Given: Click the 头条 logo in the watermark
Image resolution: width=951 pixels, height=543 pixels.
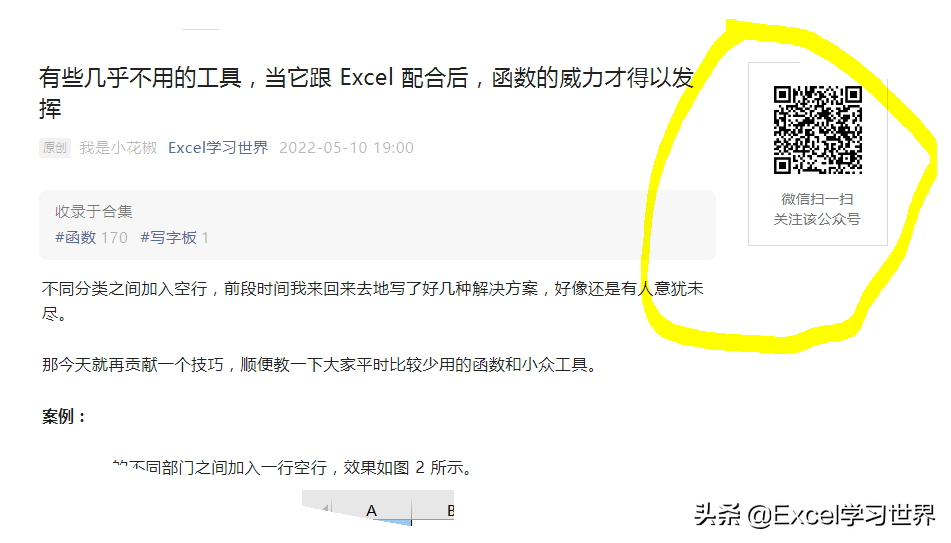Looking at the screenshot, I should point(717,514).
